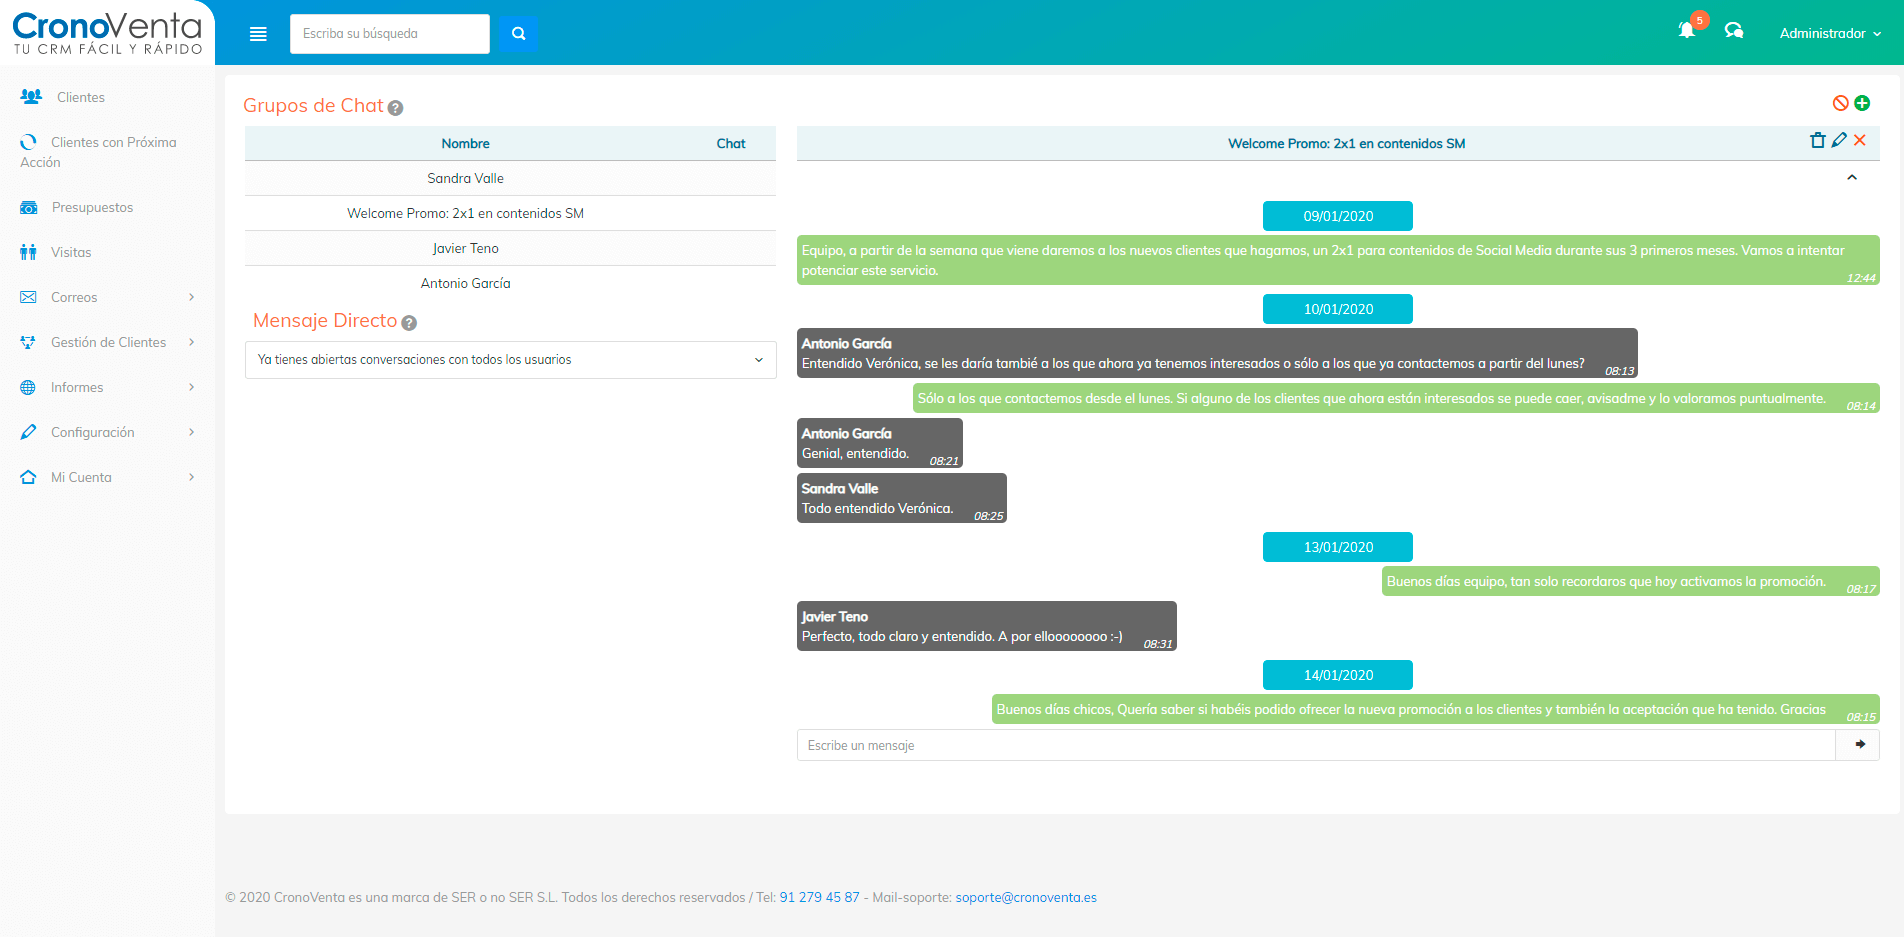Screen dimensions: 1904x937
Task: Click the green add group plus icon
Action: pyautogui.click(x=1862, y=103)
